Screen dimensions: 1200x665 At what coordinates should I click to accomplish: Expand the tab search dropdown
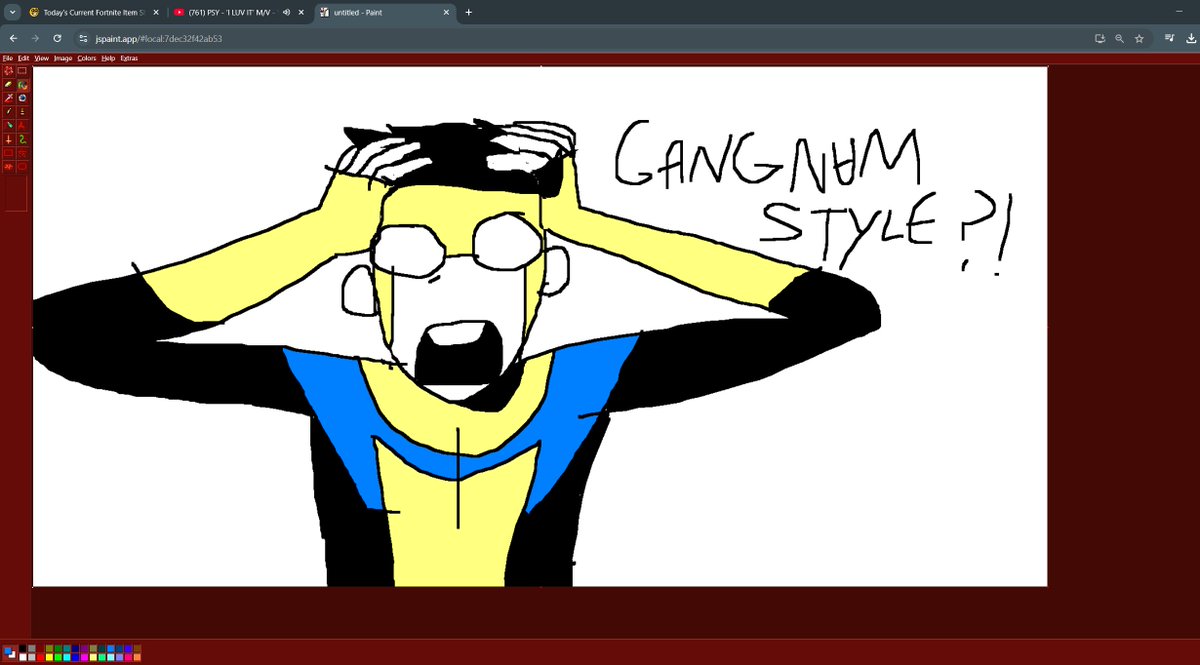click(x=13, y=12)
